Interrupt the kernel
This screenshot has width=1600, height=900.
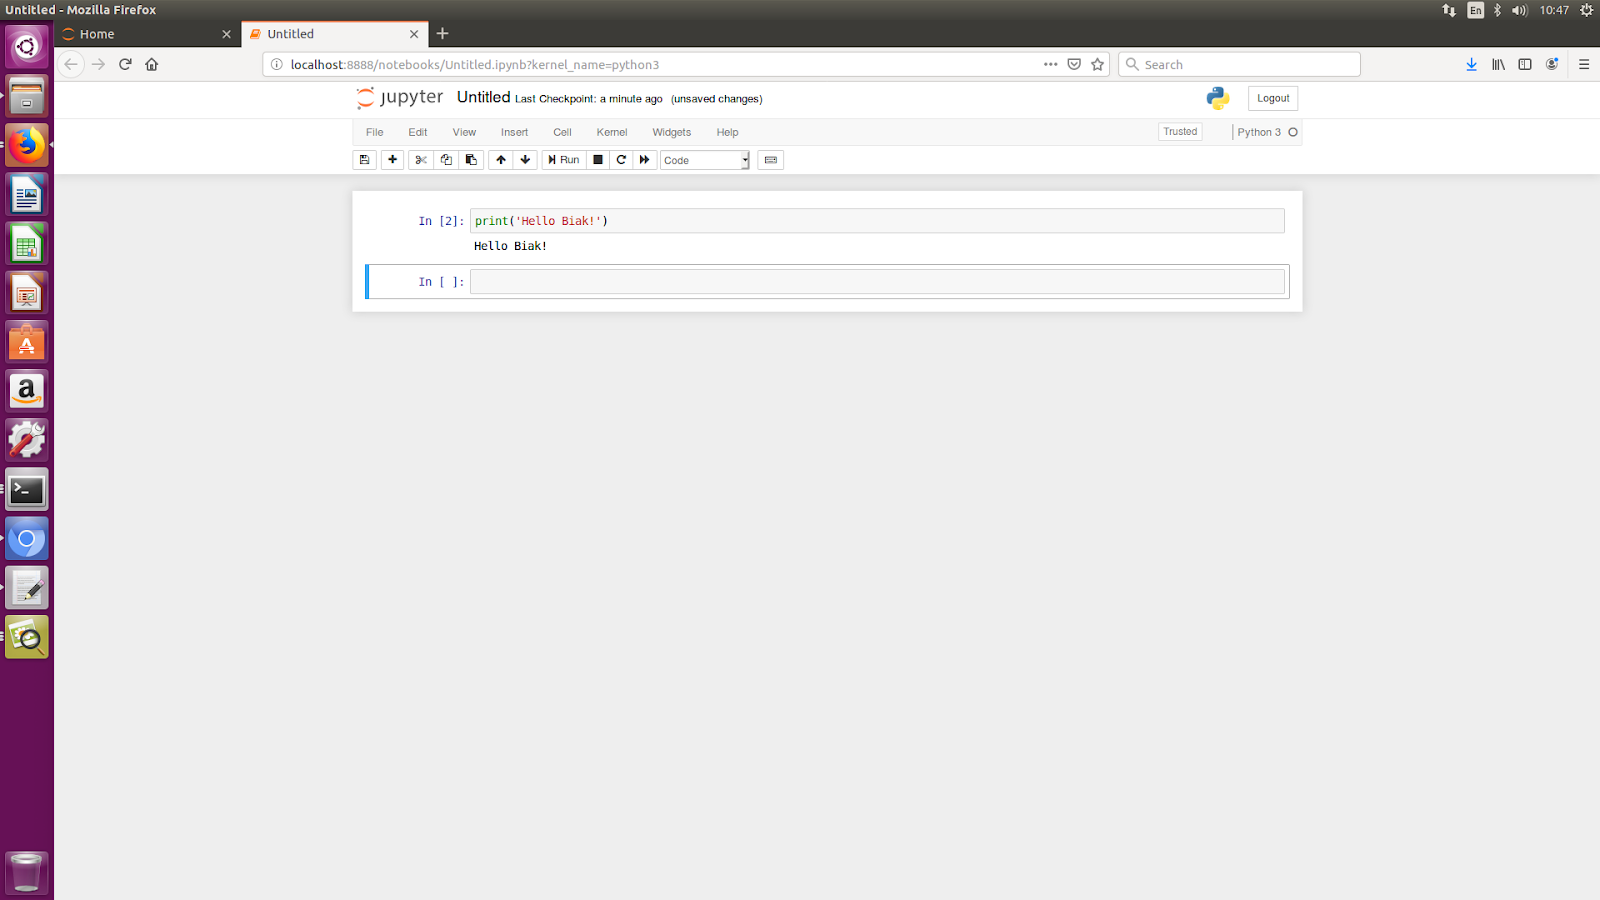click(x=597, y=159)
